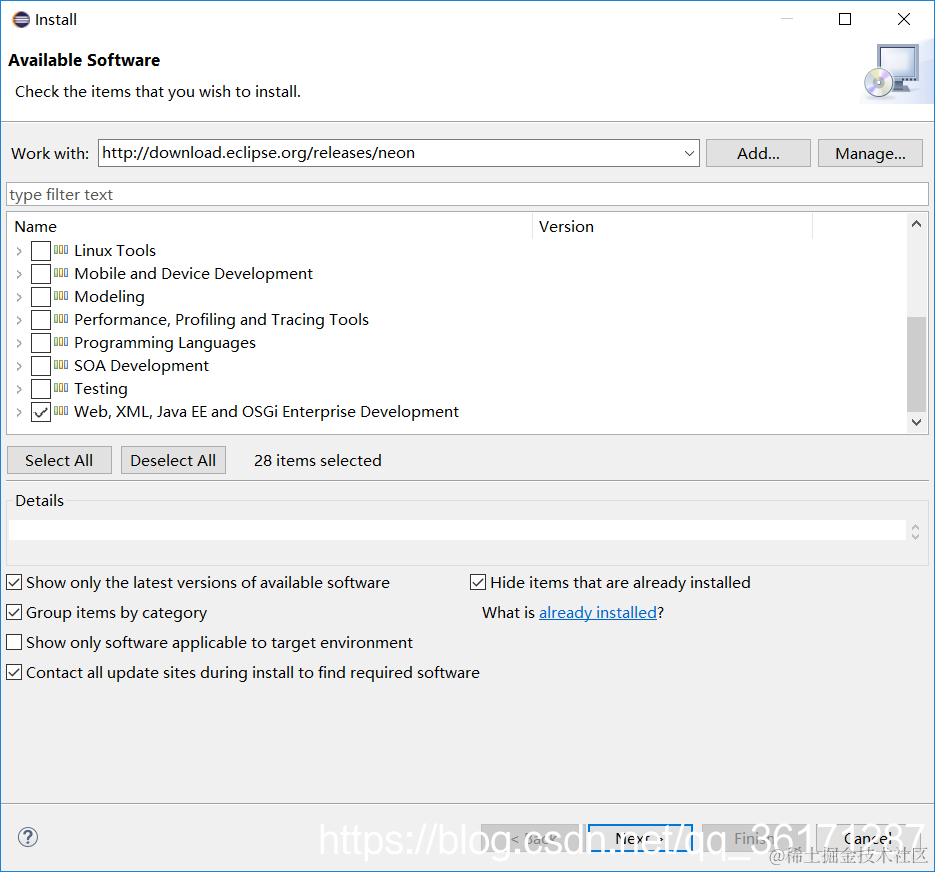Image resolution: width=935 pixels, height=872 pixels.
Task: Click the list scroll down arrow
Action: click(x=917, y=422)
